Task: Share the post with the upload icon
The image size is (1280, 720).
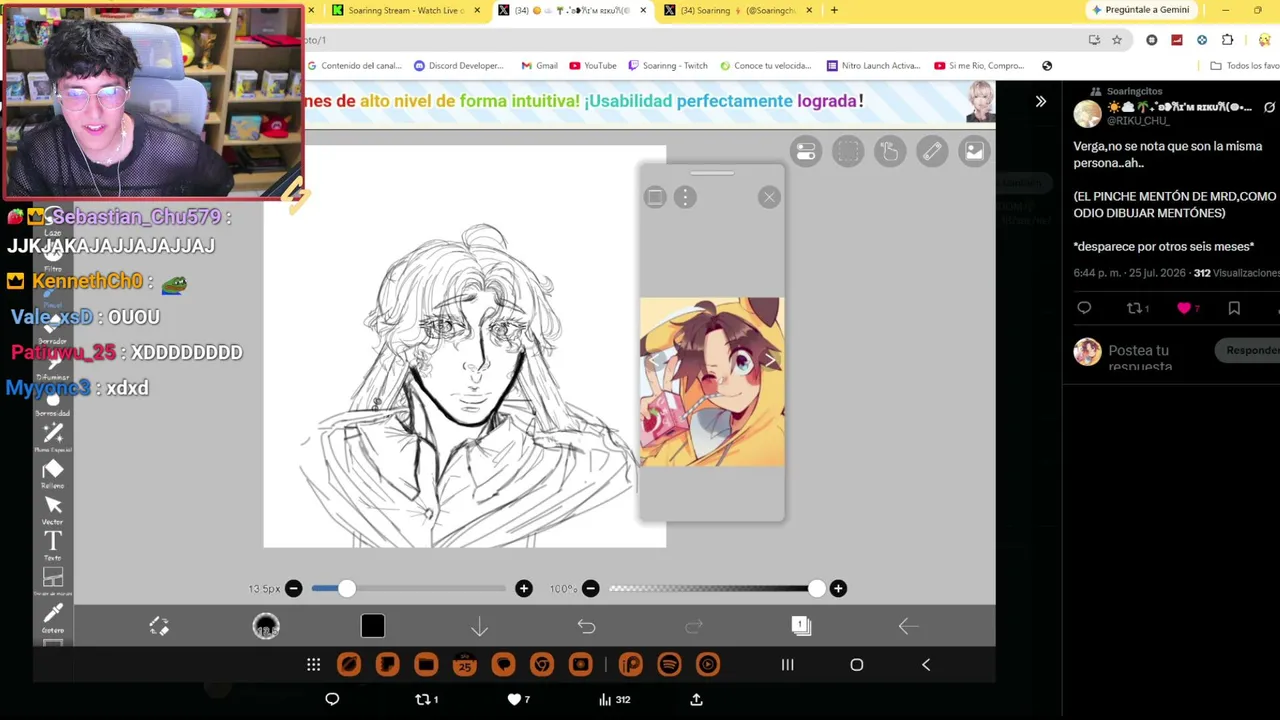Action: click(696, 700)
